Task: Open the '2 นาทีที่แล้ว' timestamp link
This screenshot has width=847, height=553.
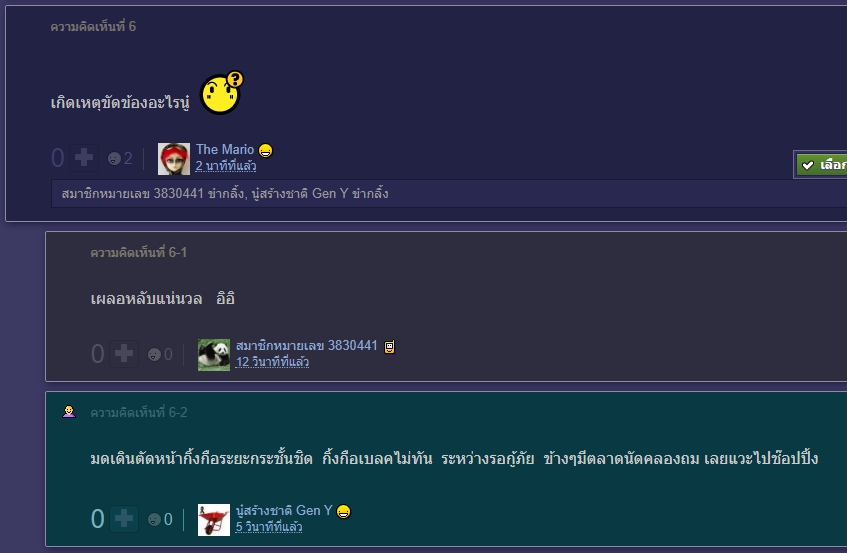Action: pos(225,166)
